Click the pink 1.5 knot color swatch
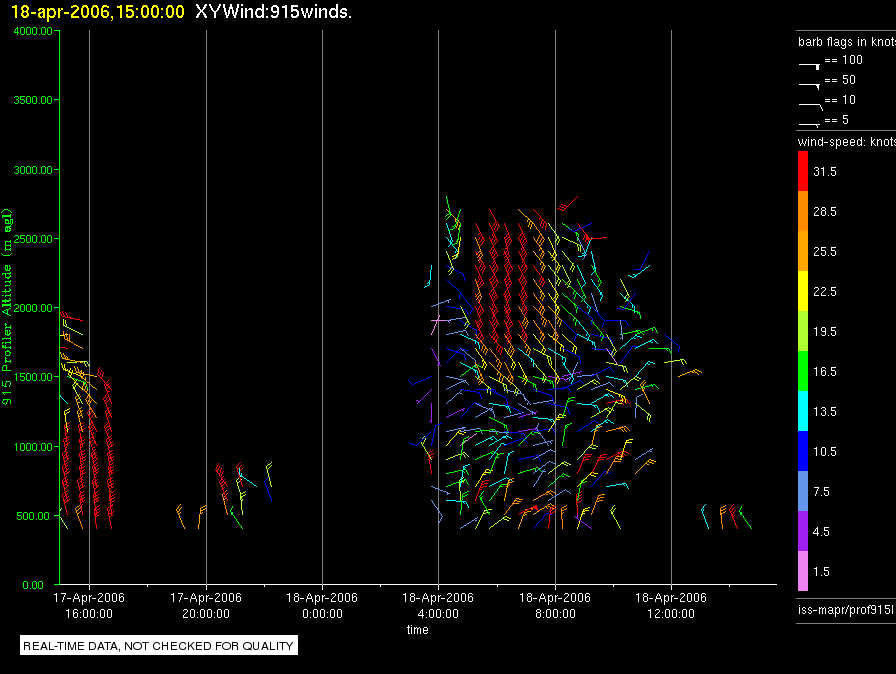This screenshot has height=674, width=896. coord(803,571)
